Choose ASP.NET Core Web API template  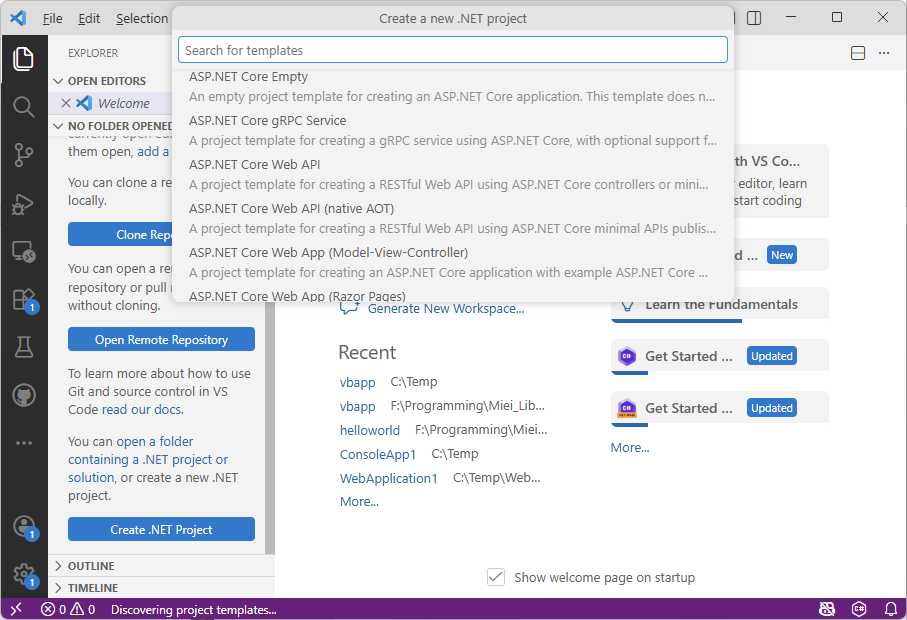(453, 175)
